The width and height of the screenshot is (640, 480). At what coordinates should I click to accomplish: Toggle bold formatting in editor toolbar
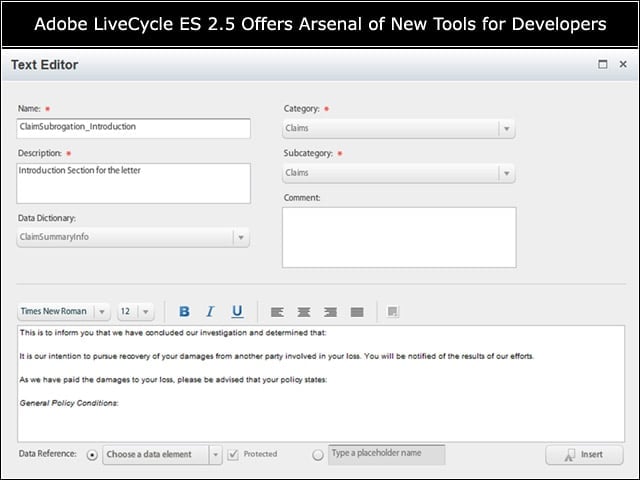pyautogui.click(x=184, y=311)
